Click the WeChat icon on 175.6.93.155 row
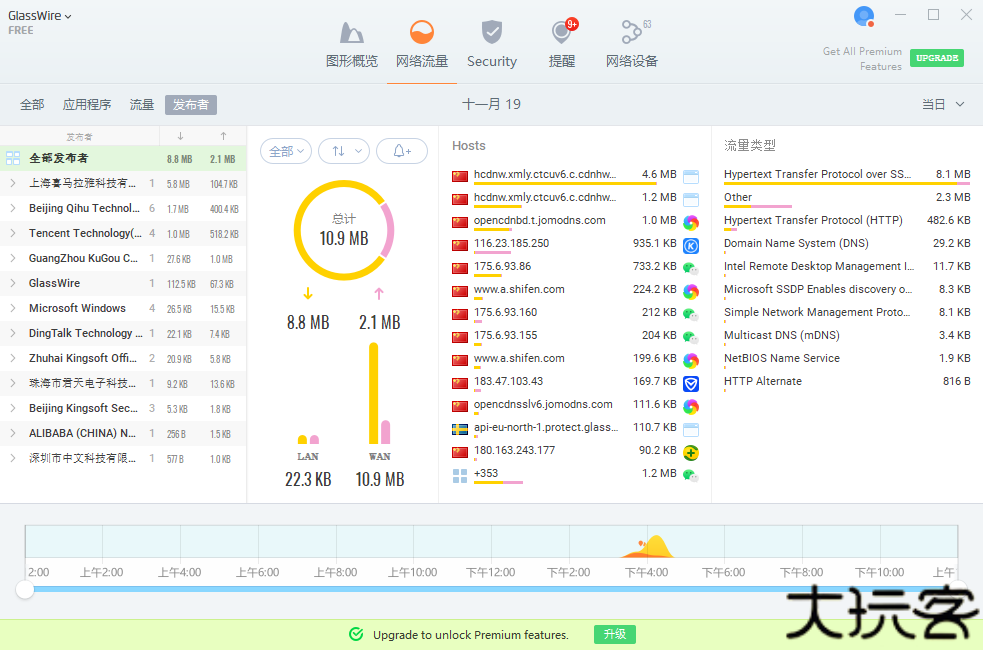Image resolution: width=983 pixels, height=650 pixels. point(691,338)
